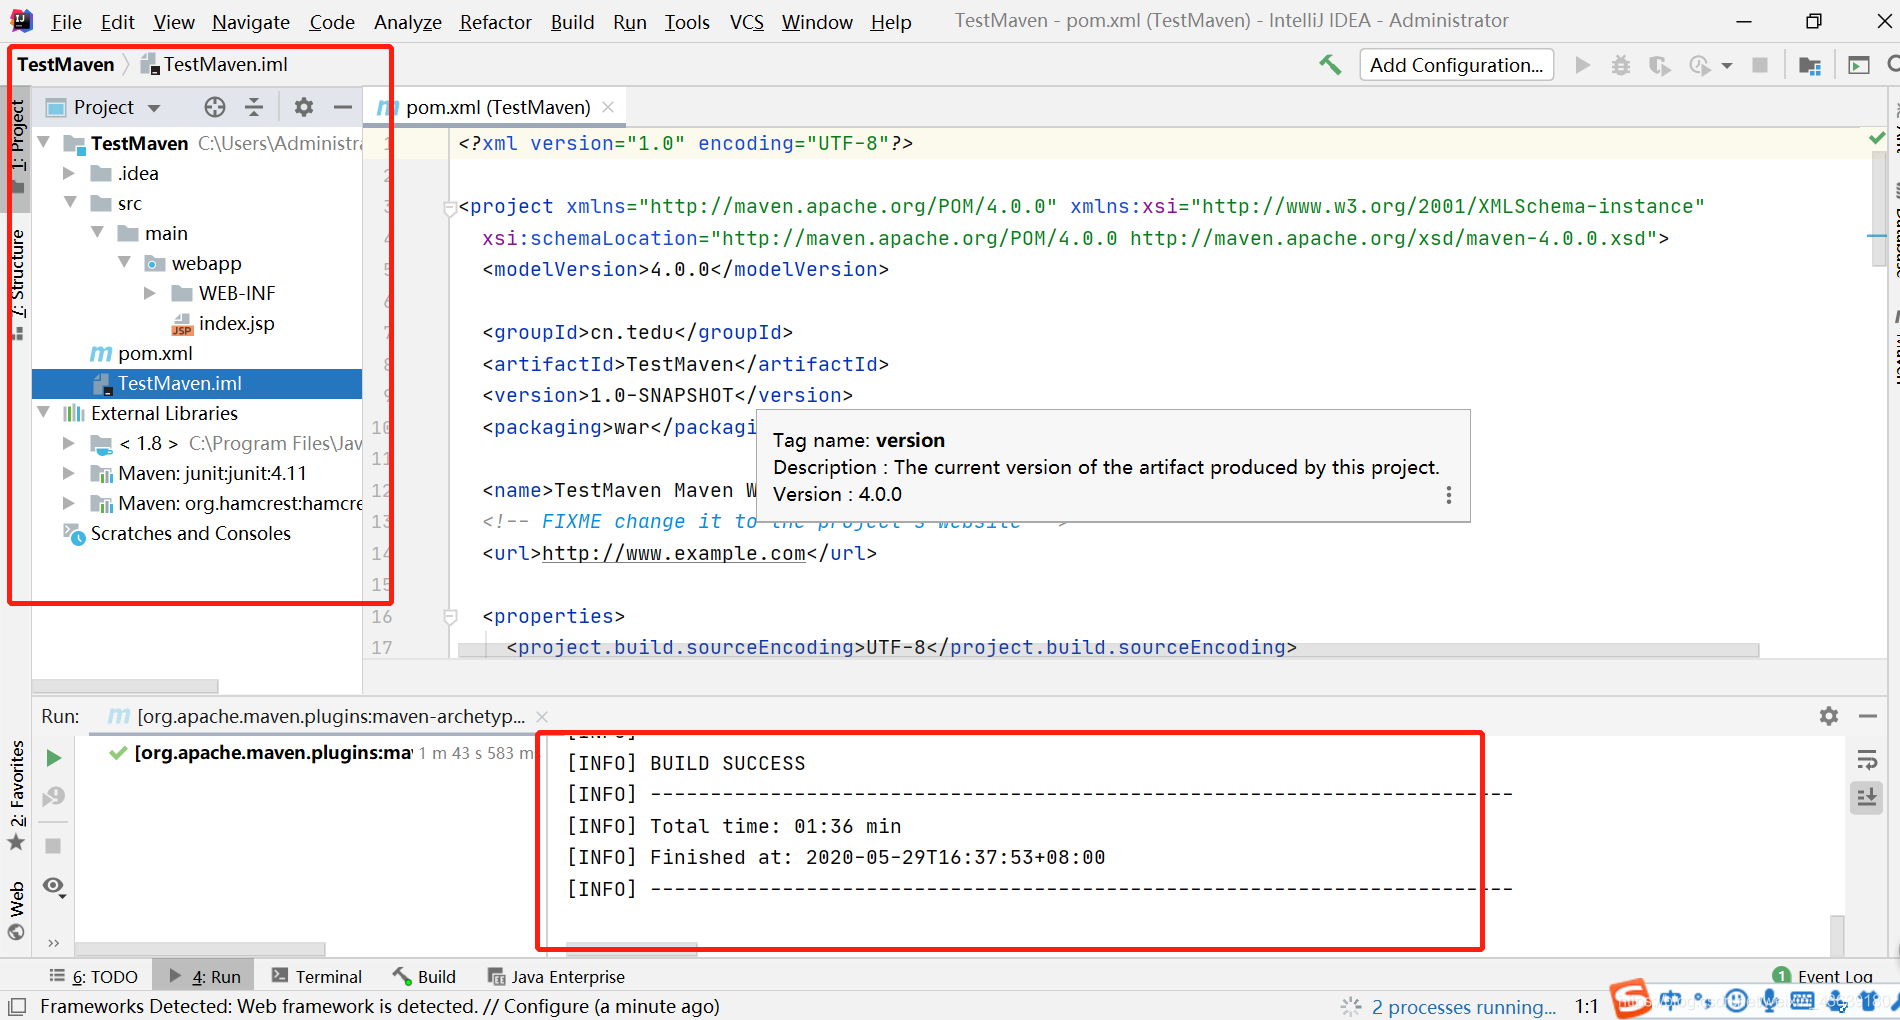Screen dimensions: 1900x1020
Task: Click the Sogou input method tray icon
Action: 1631,999
